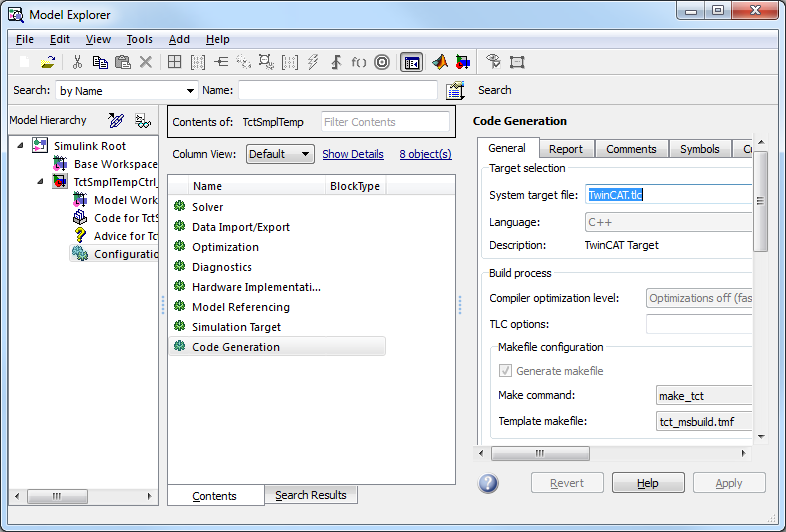
Task: Click the glasses hierarchy icon beside Model Hierarchy
Action: click(x=143, y=120)
